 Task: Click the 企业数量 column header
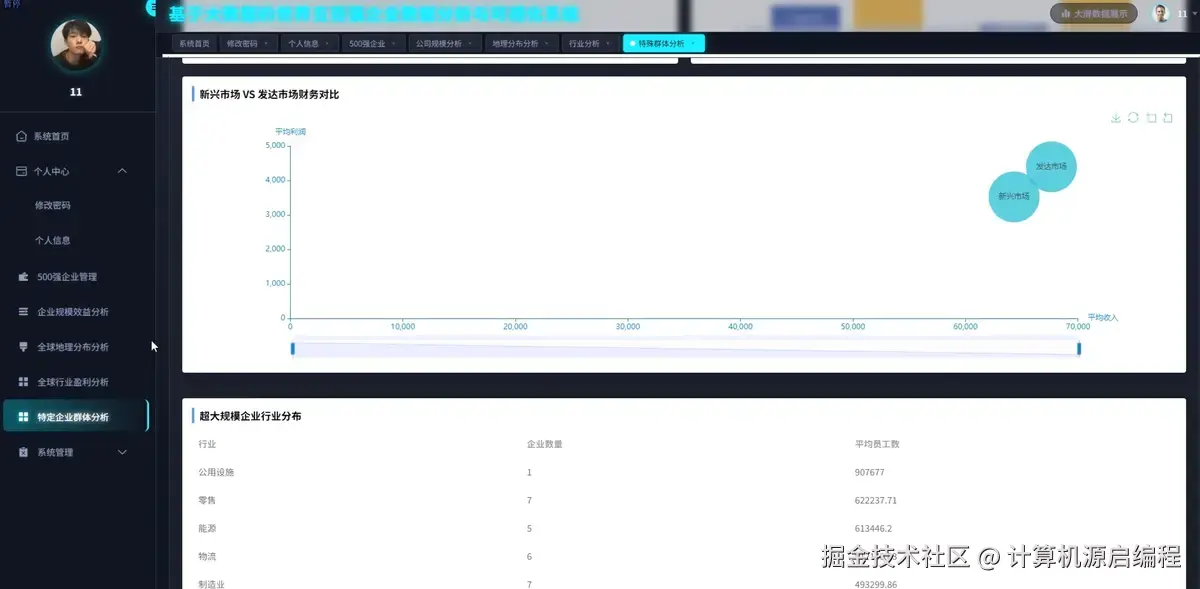tap(544, 444)
